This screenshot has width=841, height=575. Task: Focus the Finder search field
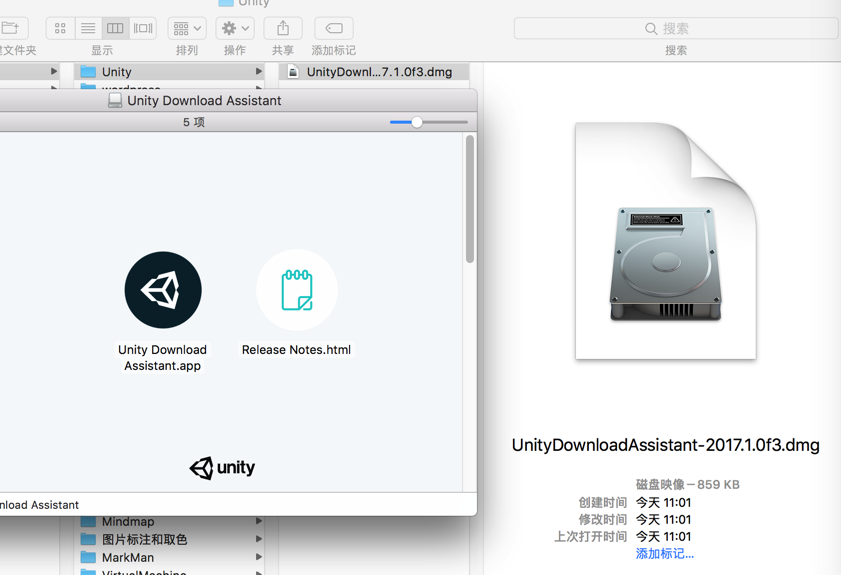(x=676, y=28)
